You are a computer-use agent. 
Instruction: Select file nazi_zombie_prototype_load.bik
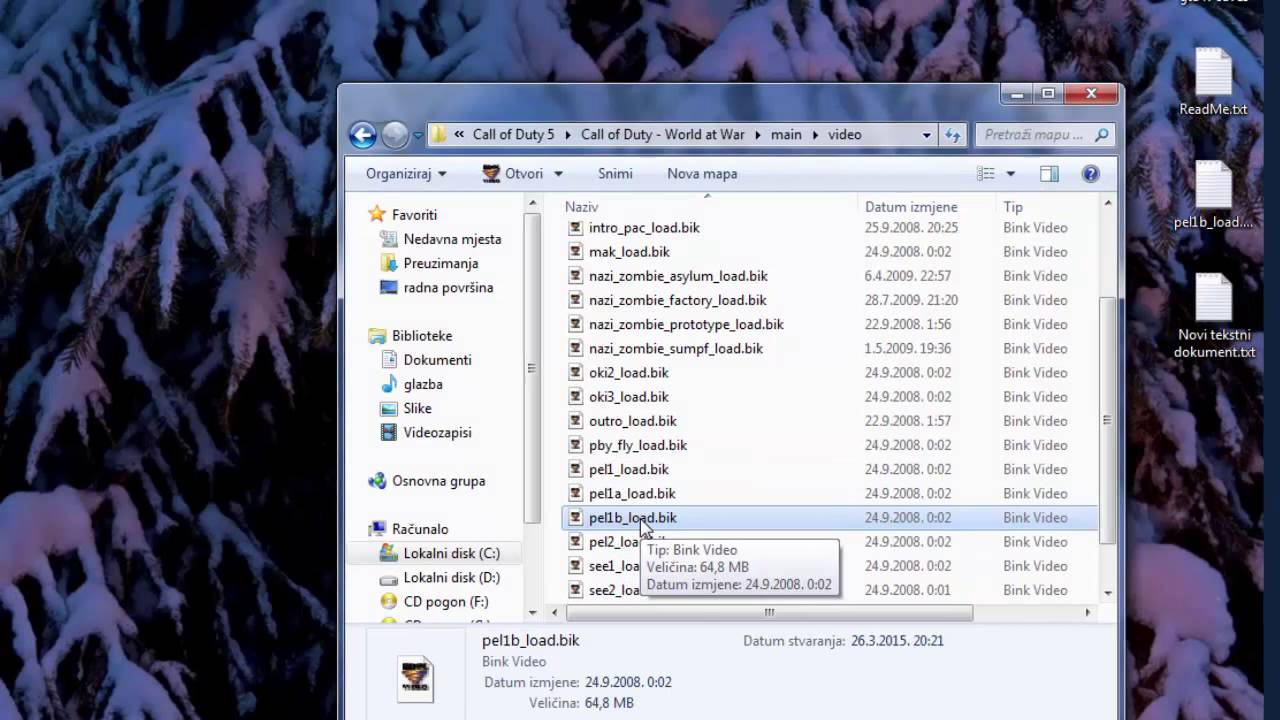(x=686, y=325)
